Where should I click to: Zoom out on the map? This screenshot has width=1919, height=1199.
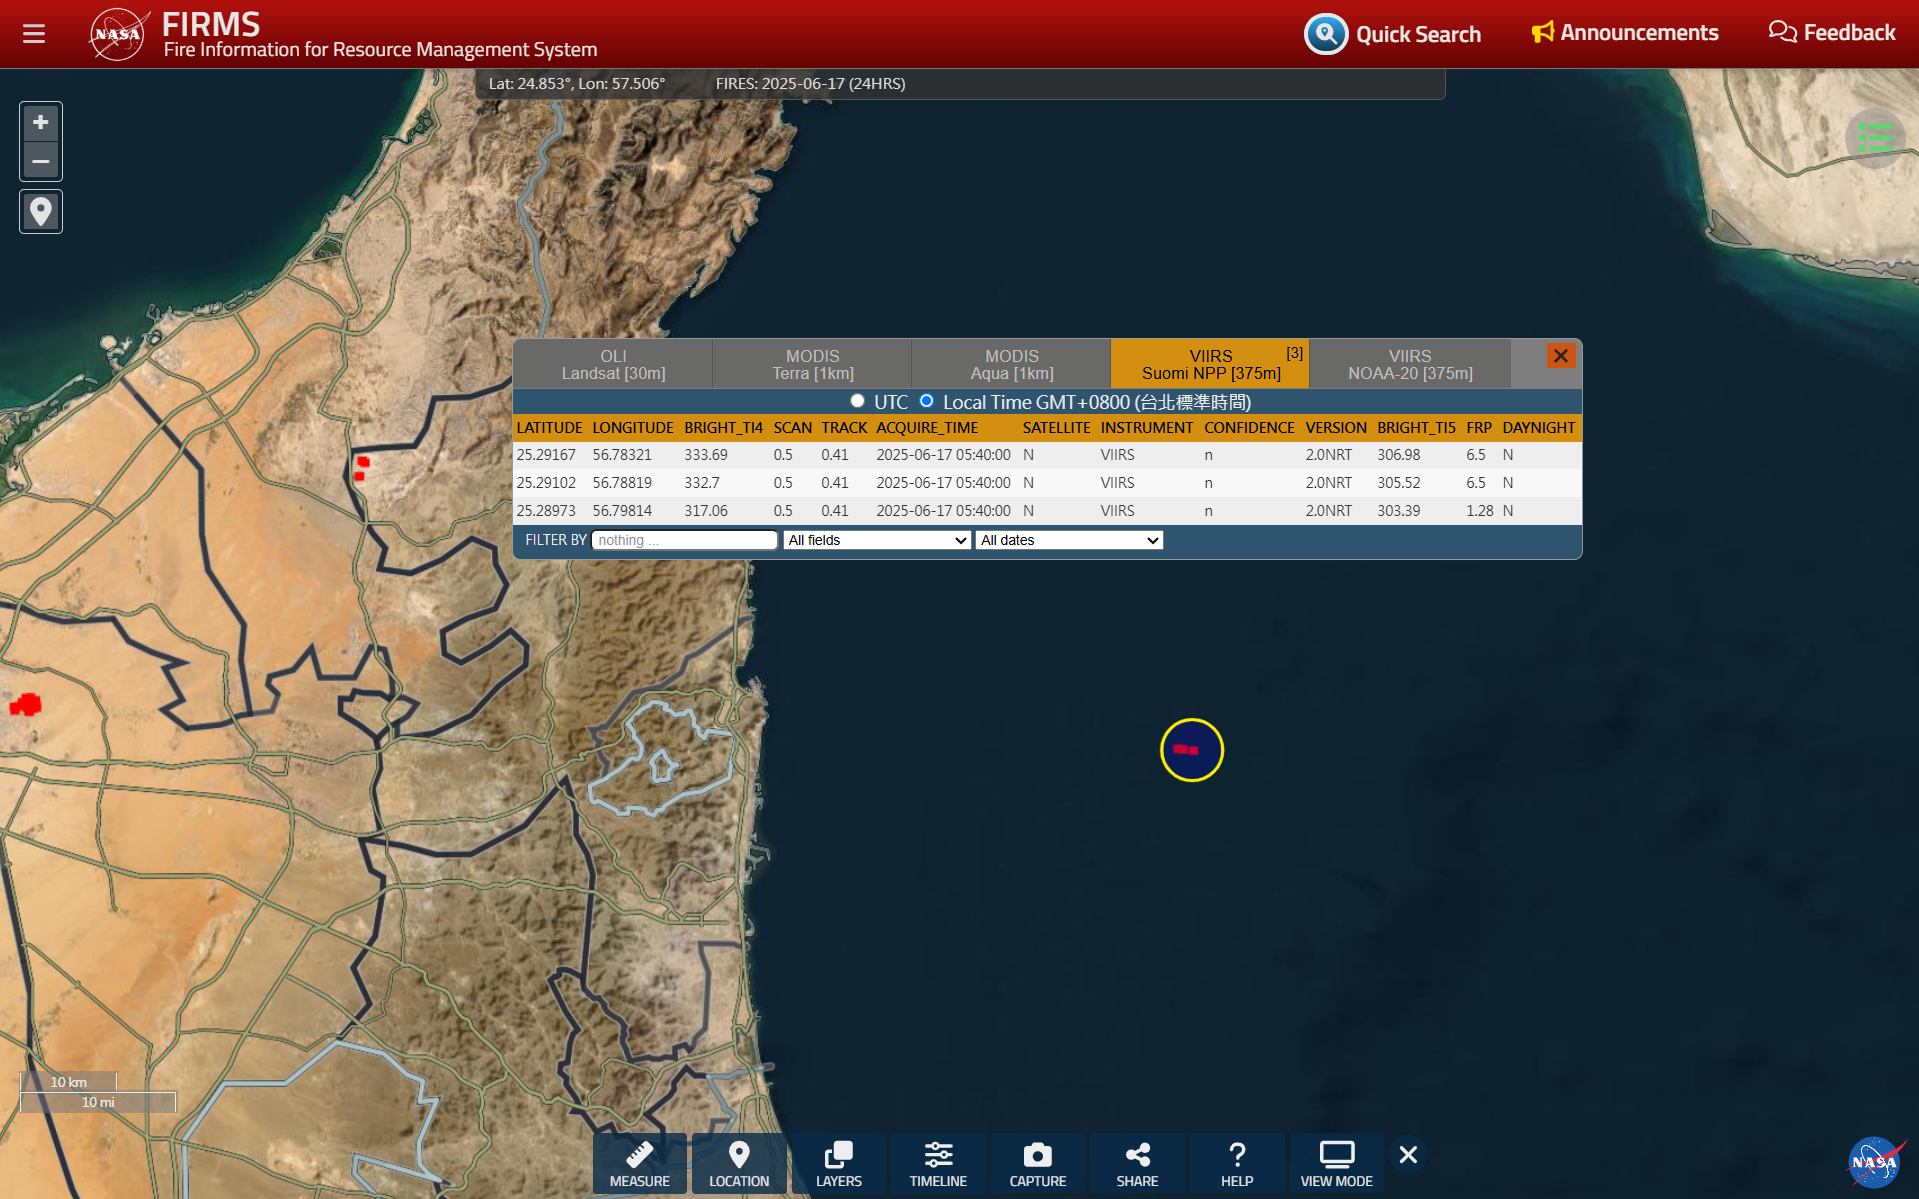tap(41, 161)
